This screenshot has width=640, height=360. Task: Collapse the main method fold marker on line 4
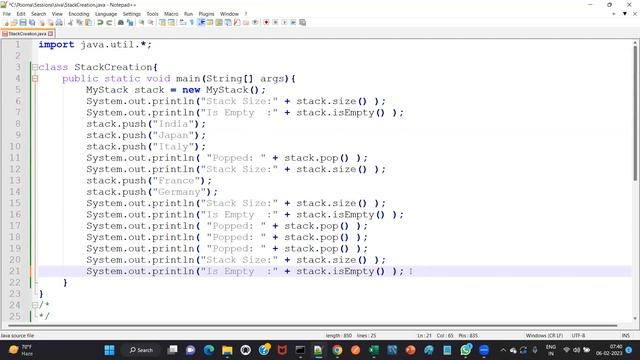(x=35, y=78)
